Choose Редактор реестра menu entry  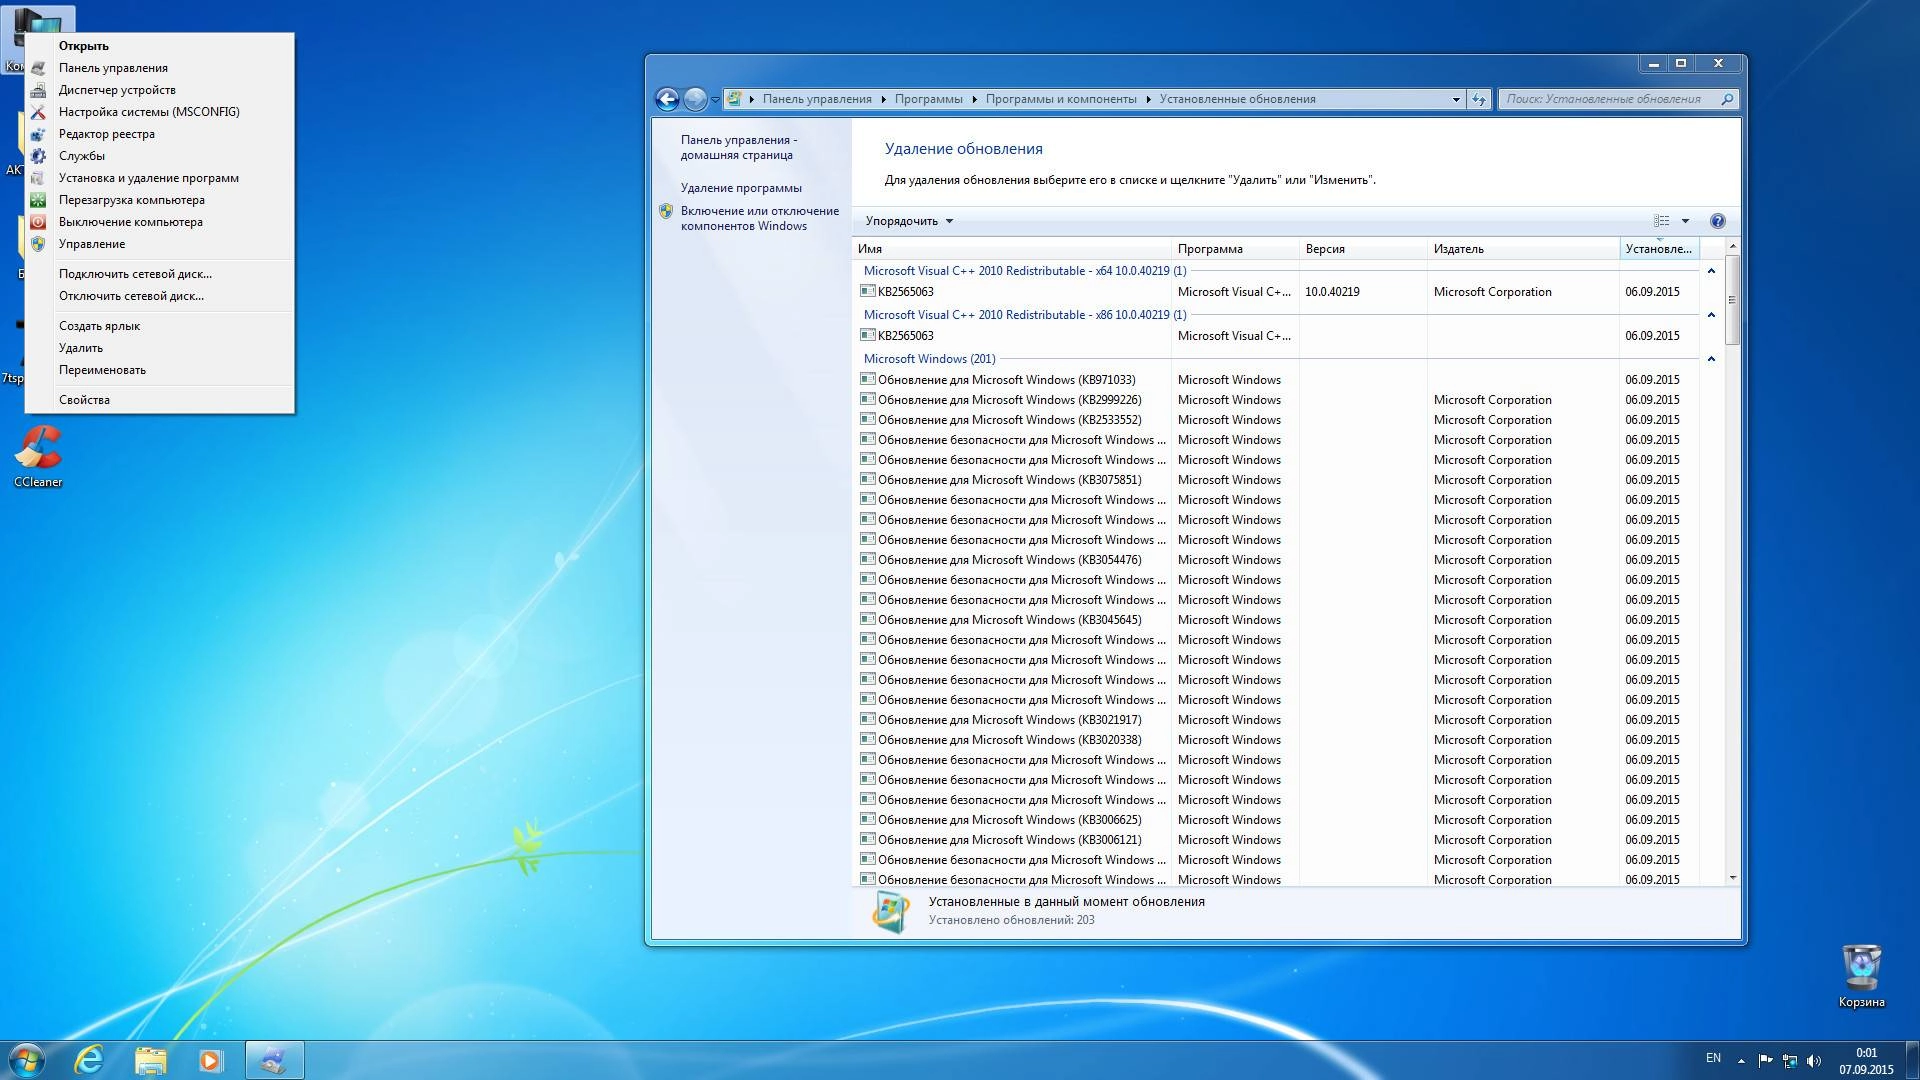(x=160, y=134)
